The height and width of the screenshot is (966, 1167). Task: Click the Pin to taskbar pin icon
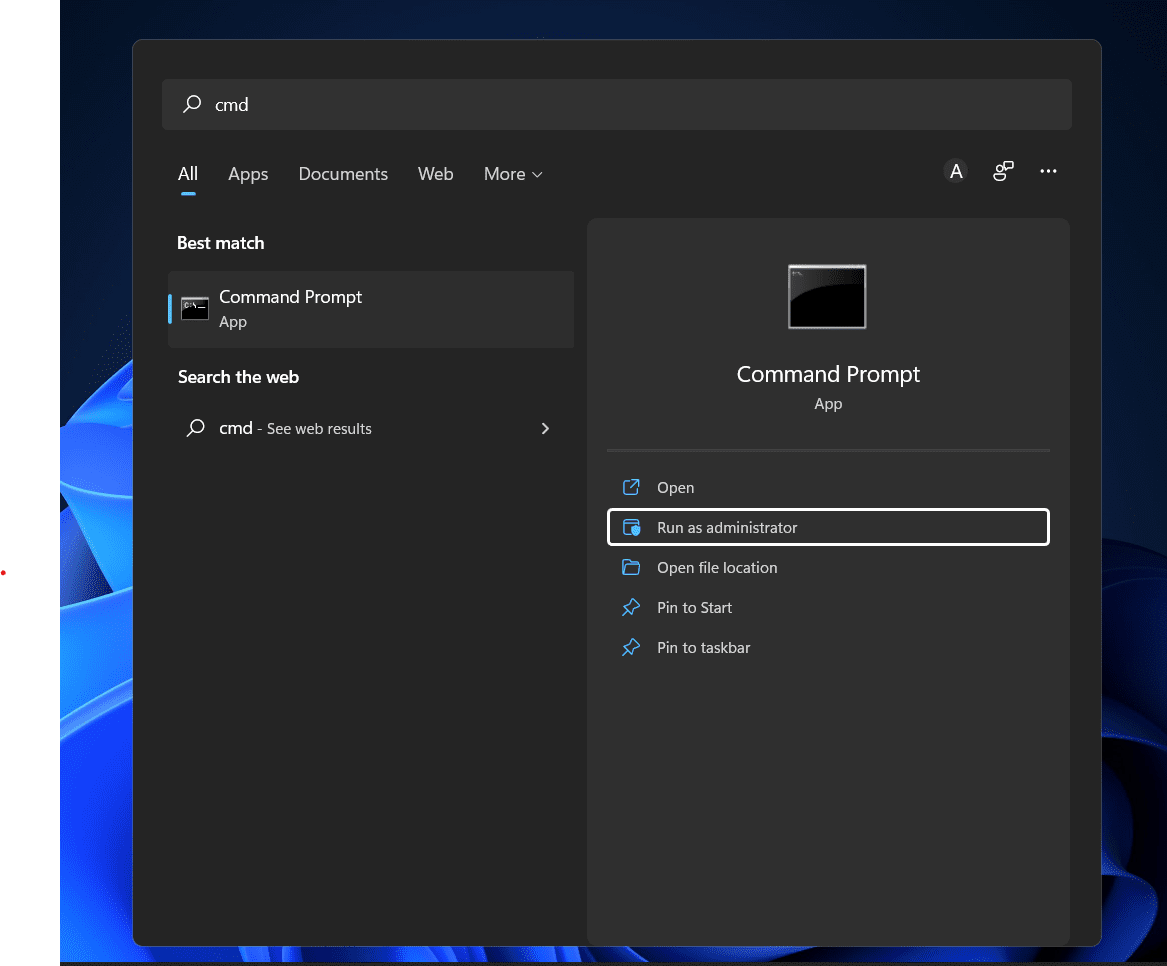pyautogui.click(x=630, y=647)
